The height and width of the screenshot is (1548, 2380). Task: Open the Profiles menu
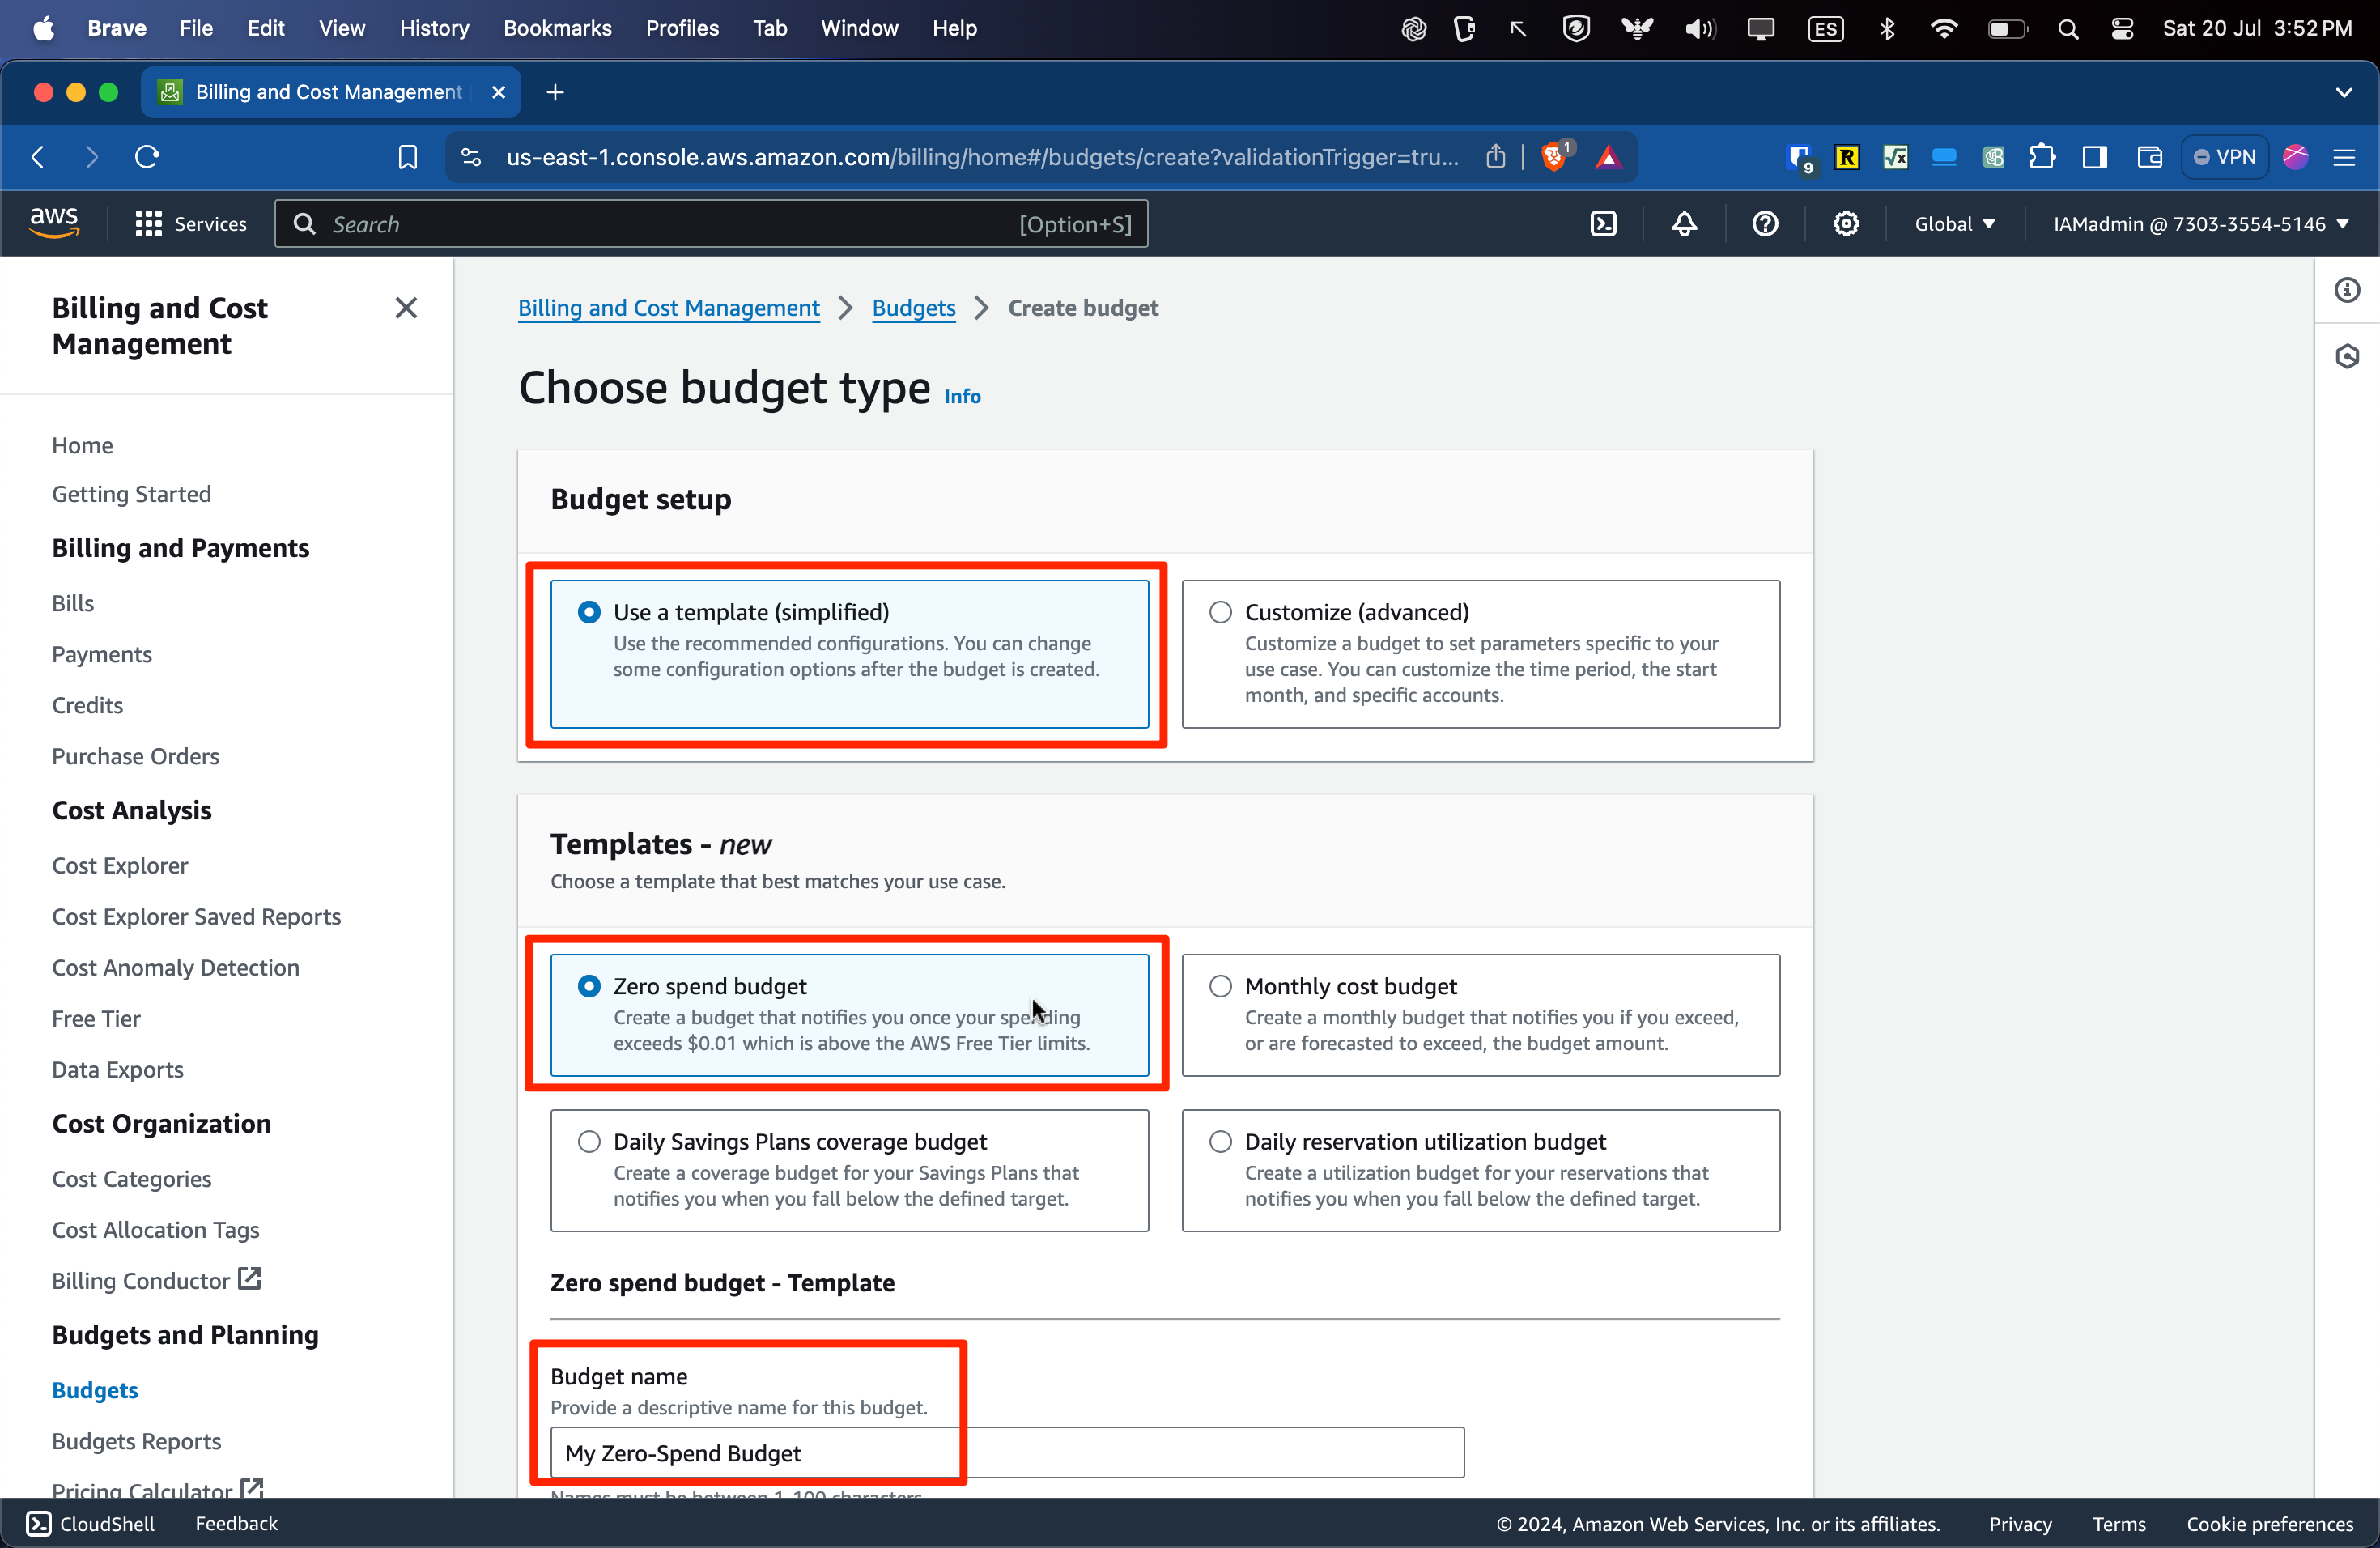tap(682, 28)
